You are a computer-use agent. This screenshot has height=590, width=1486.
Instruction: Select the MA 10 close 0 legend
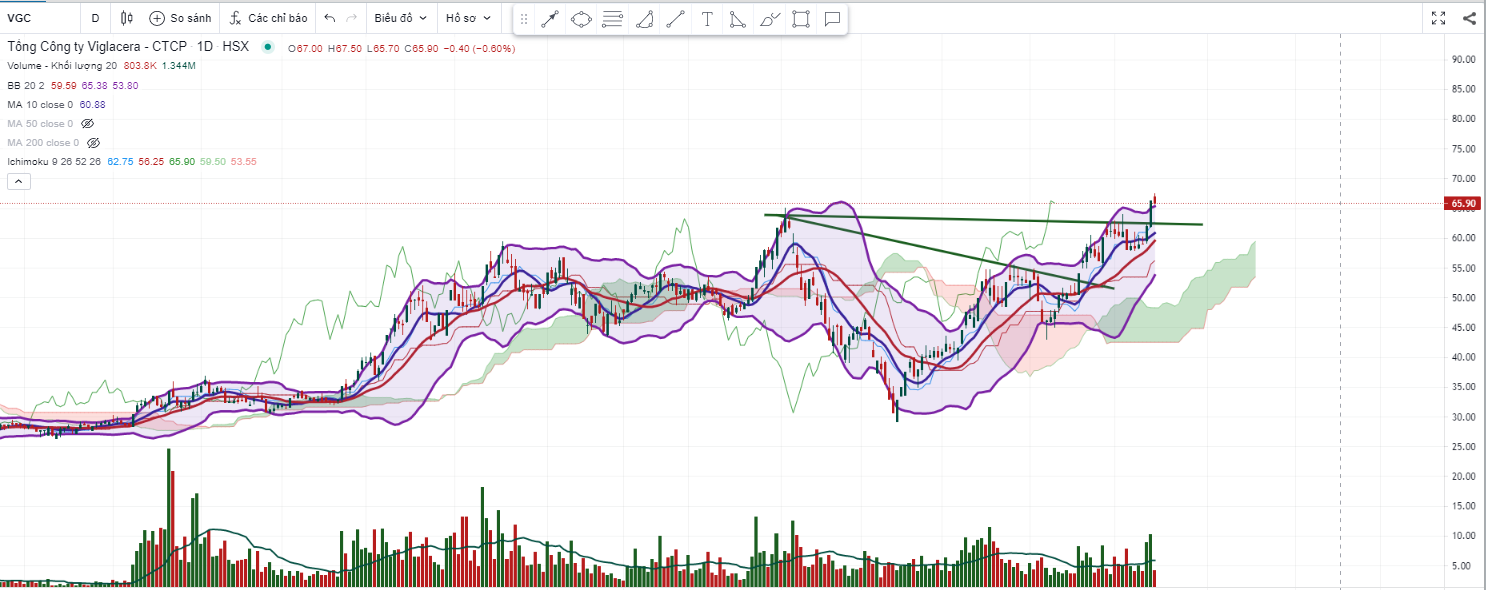pos(40,105)
